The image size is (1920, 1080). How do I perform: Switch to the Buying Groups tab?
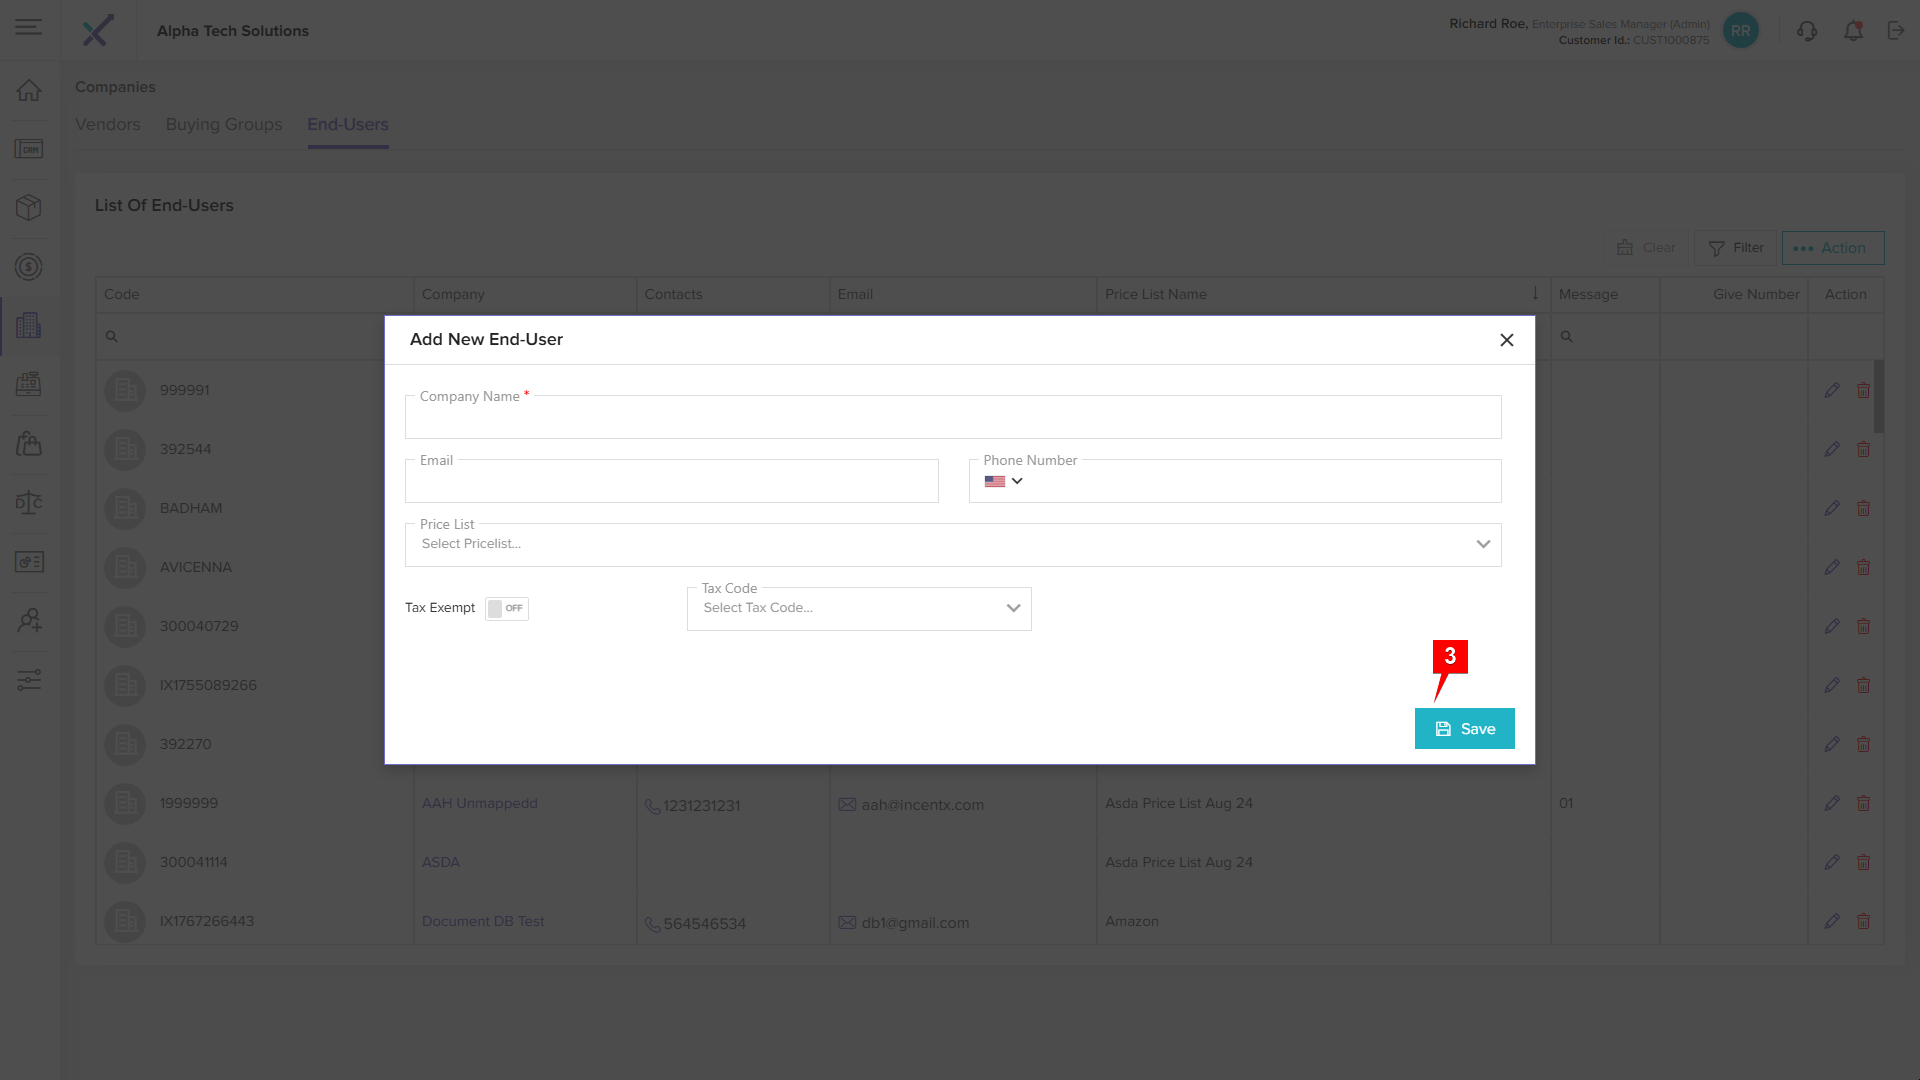[x=224, y=124]
